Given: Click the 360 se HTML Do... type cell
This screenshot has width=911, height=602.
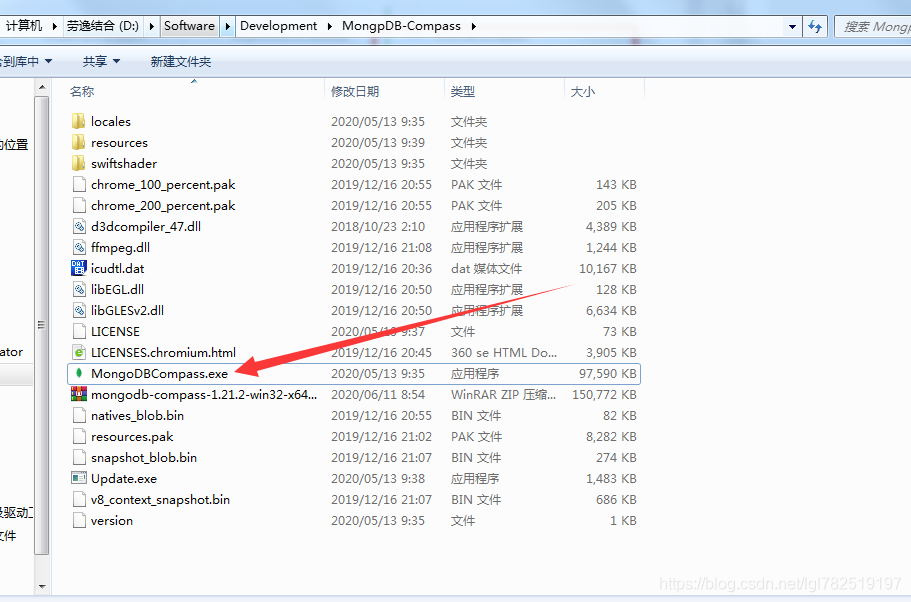Looking at the screenshot, I should point(504,353).
